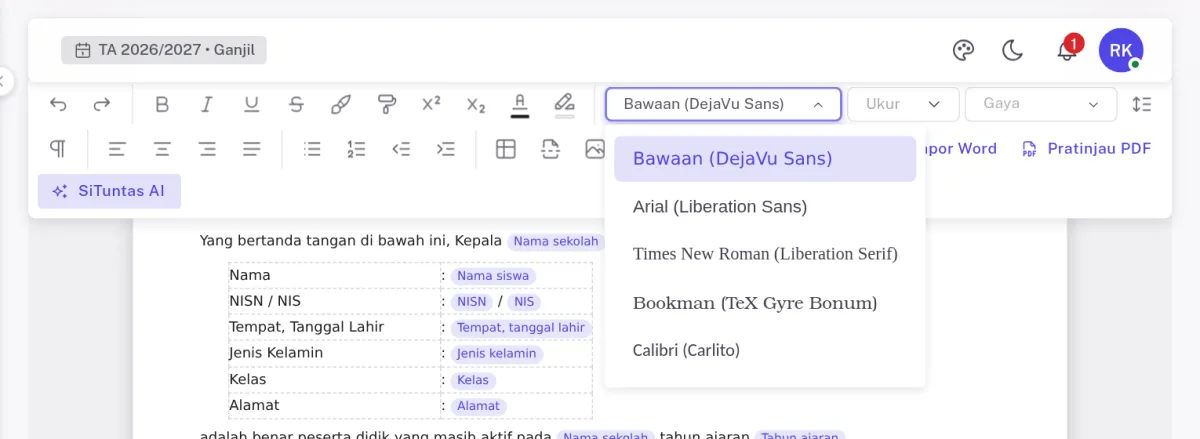The height and width of the screenshot is (439, 1200).
Task: Open the TA 2026/2027 Ganjil period selector
Action: click(x=164, y=50)
